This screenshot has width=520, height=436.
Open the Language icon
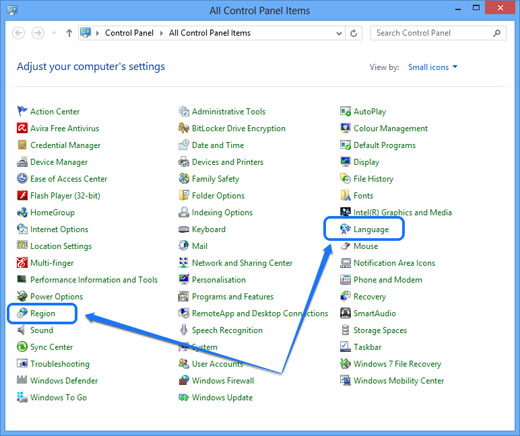pyautogui.click(x=345, y=229)
